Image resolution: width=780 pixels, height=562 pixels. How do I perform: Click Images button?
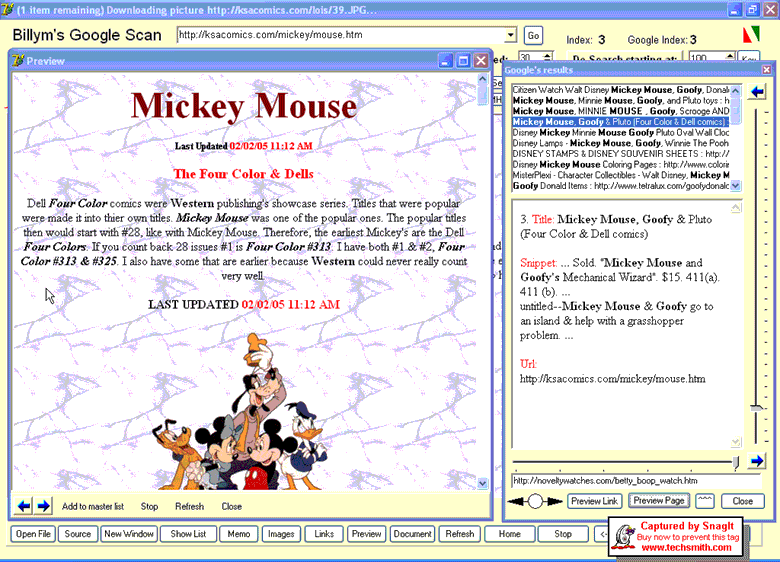(x=281, y=534)
